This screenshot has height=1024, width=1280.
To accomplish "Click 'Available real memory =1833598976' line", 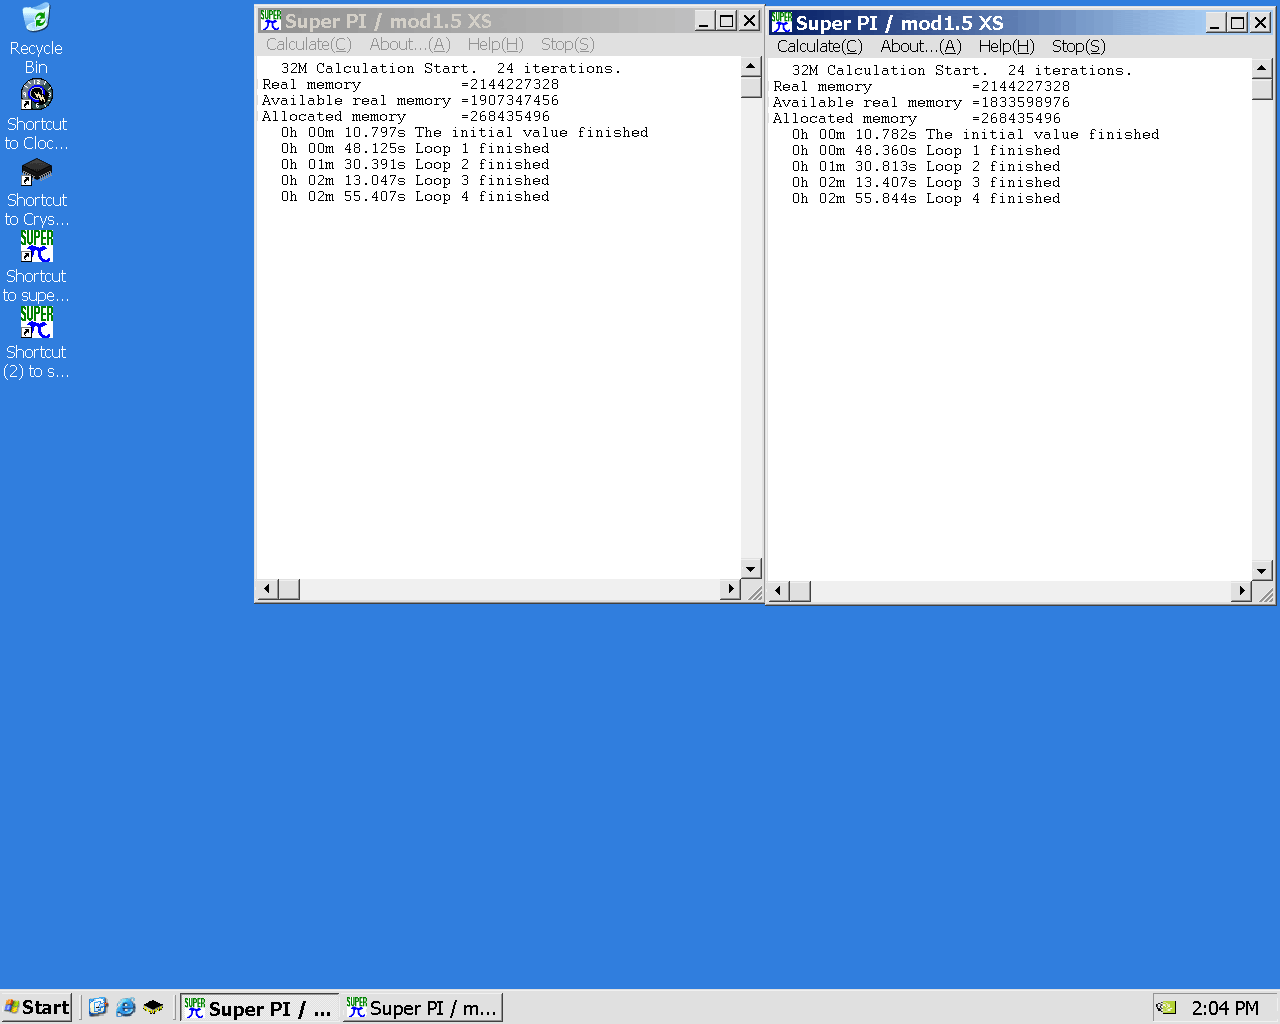I will click(921, 103).
